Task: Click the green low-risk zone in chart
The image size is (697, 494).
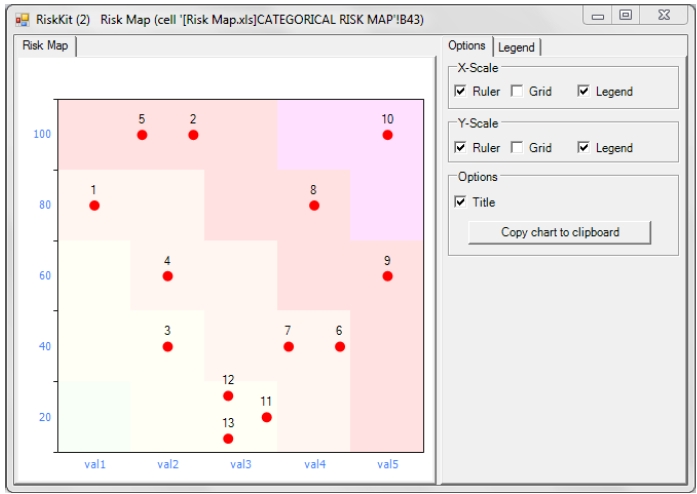Action: pos(94,415)
